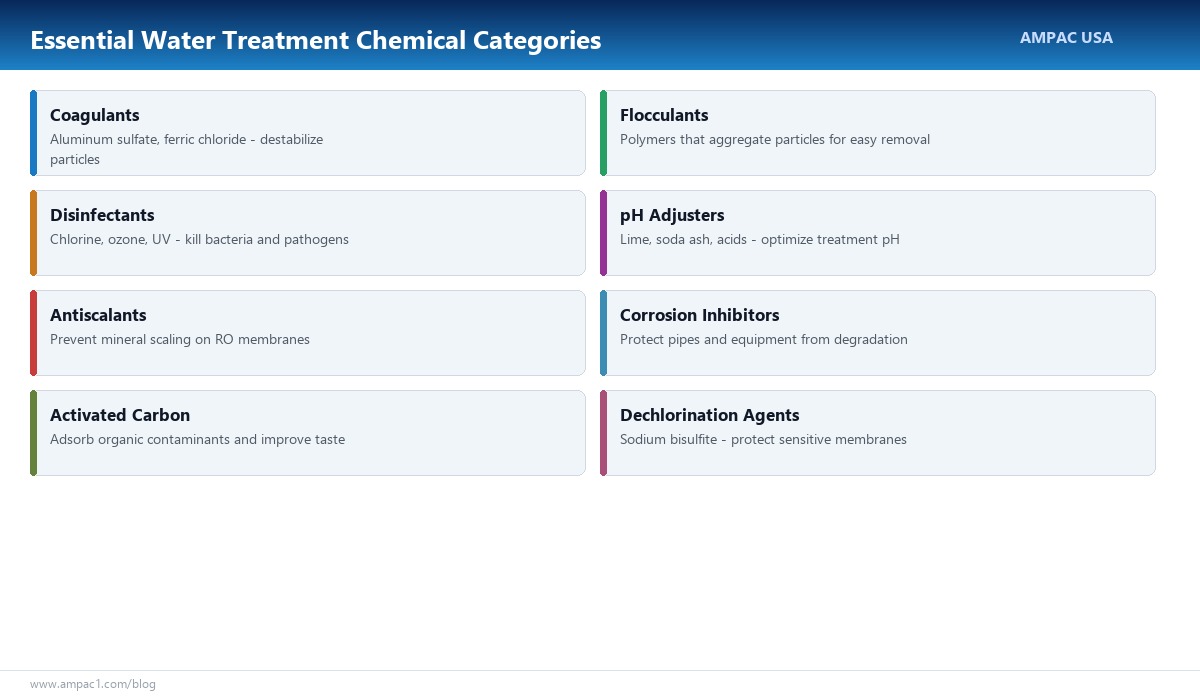The width and height of the screenshot is (1200, 700).
Task: Click the green bar beside Activated Carbon
Action: point(34,432)
